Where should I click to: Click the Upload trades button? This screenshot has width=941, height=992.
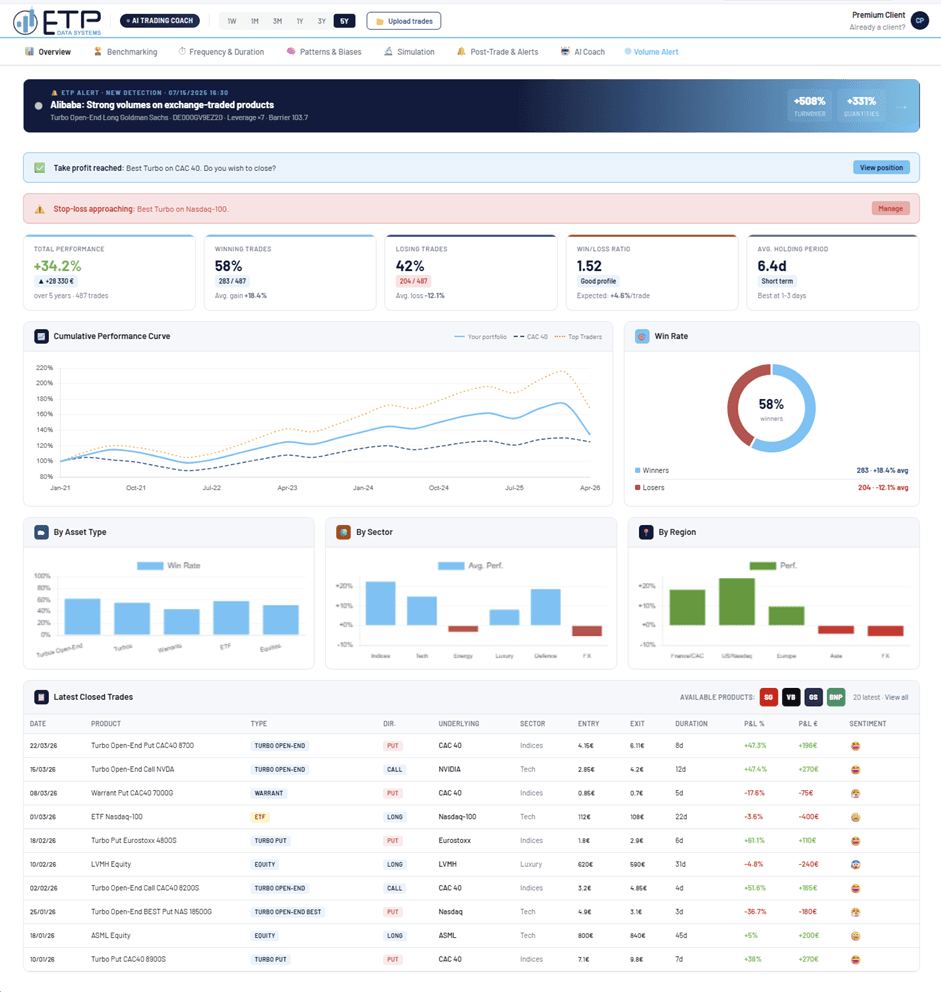tap(404, 21)
